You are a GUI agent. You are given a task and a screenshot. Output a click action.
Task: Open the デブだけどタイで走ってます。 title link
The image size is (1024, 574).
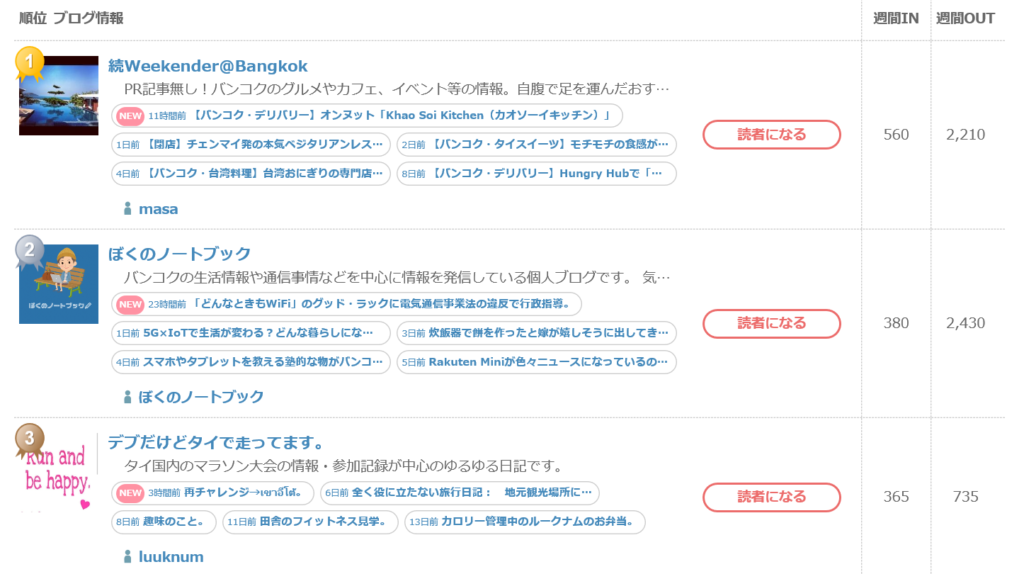coord(216,442)
